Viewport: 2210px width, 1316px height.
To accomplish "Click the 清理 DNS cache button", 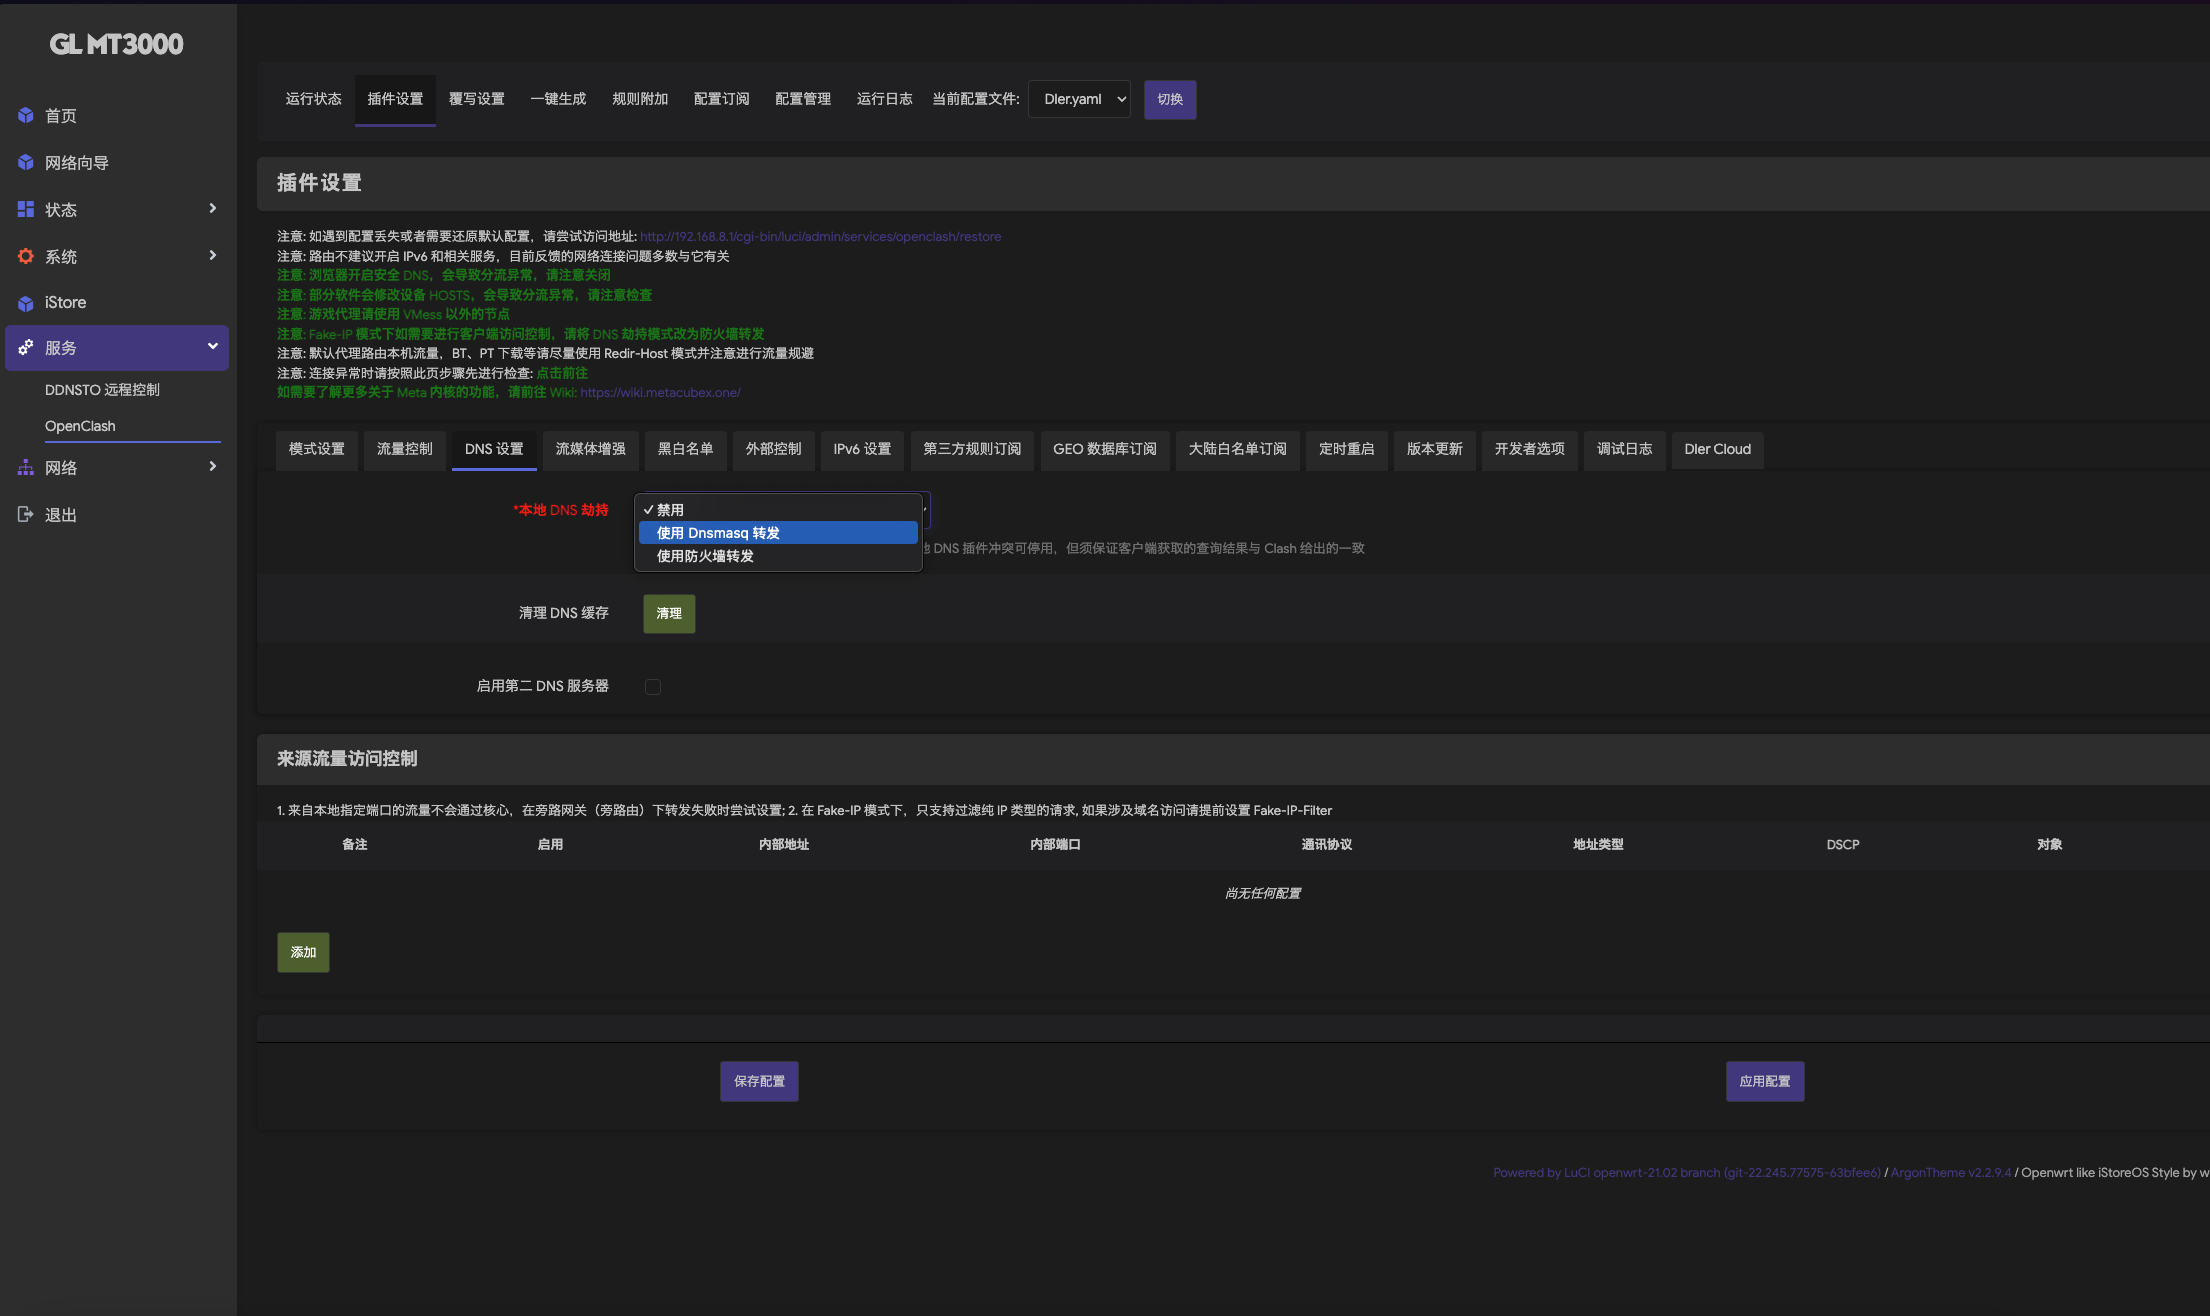I will 669,614.
